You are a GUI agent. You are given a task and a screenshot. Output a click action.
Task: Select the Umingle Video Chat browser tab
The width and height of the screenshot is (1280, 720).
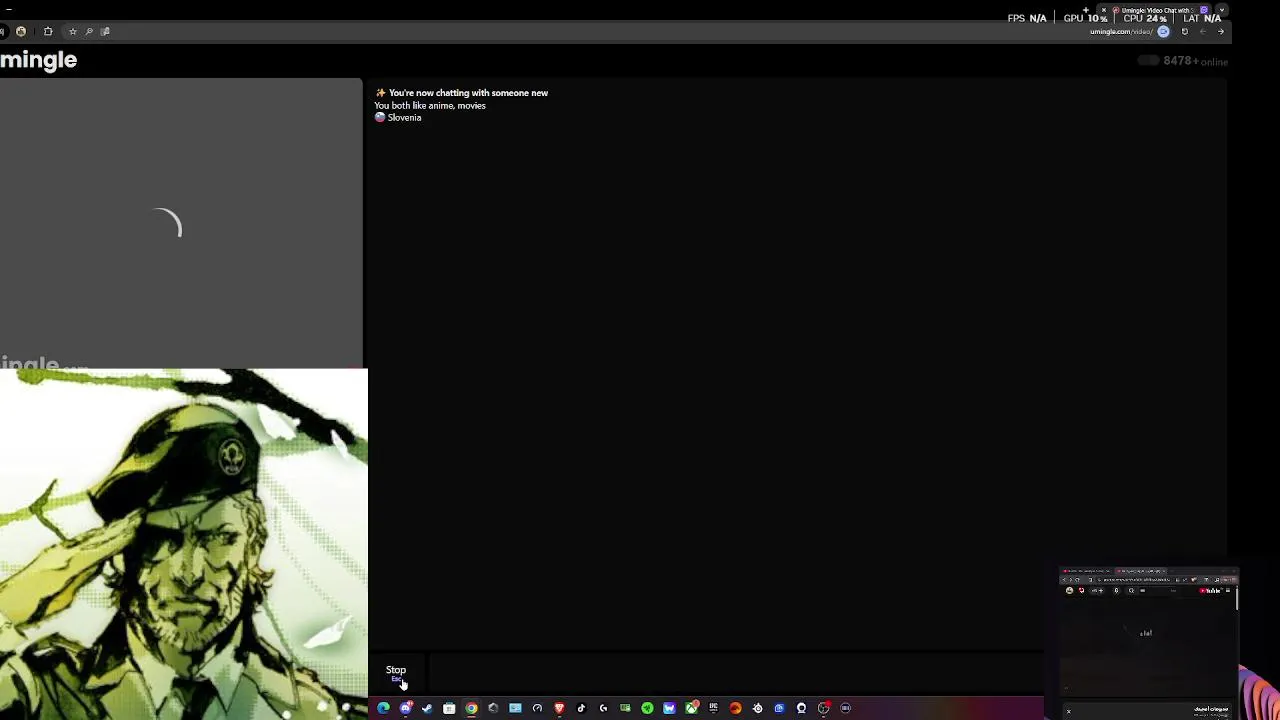tap(1155, 10)
